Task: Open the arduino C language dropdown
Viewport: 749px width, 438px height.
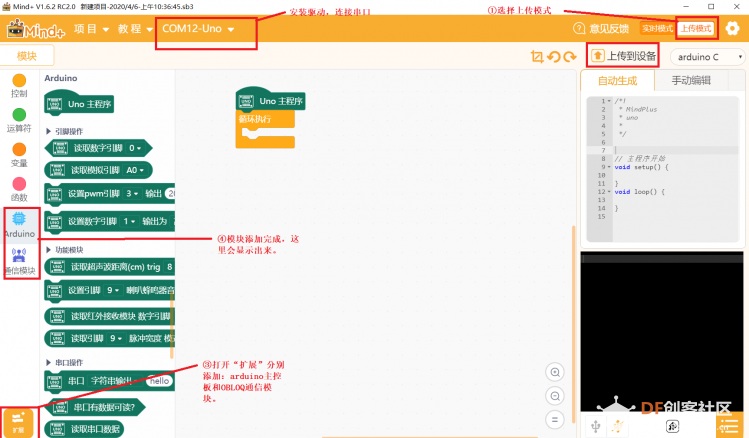Action: tap(707, 57)
